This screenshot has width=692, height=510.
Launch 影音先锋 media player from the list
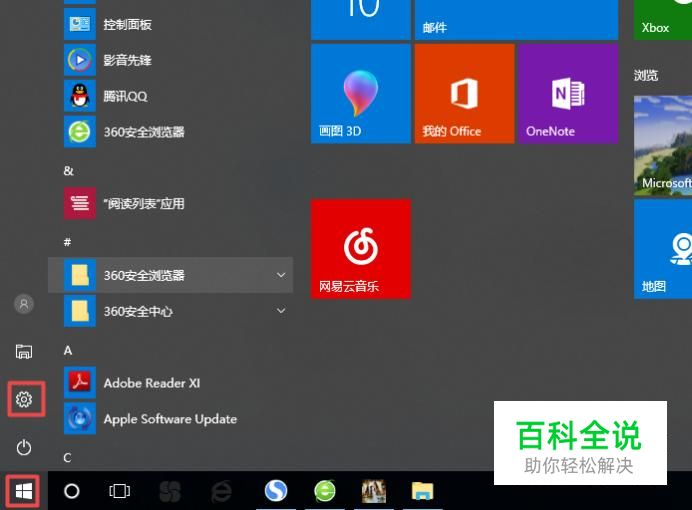[x=170, y=60]
